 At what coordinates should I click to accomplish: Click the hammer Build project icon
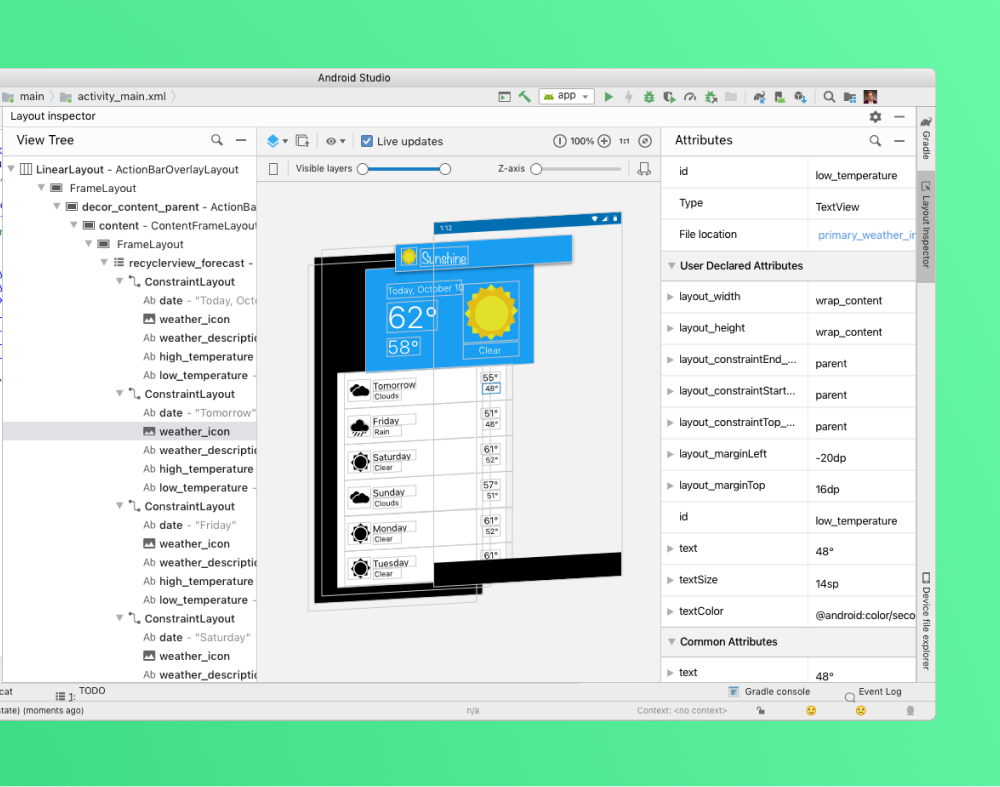(525, 97)
